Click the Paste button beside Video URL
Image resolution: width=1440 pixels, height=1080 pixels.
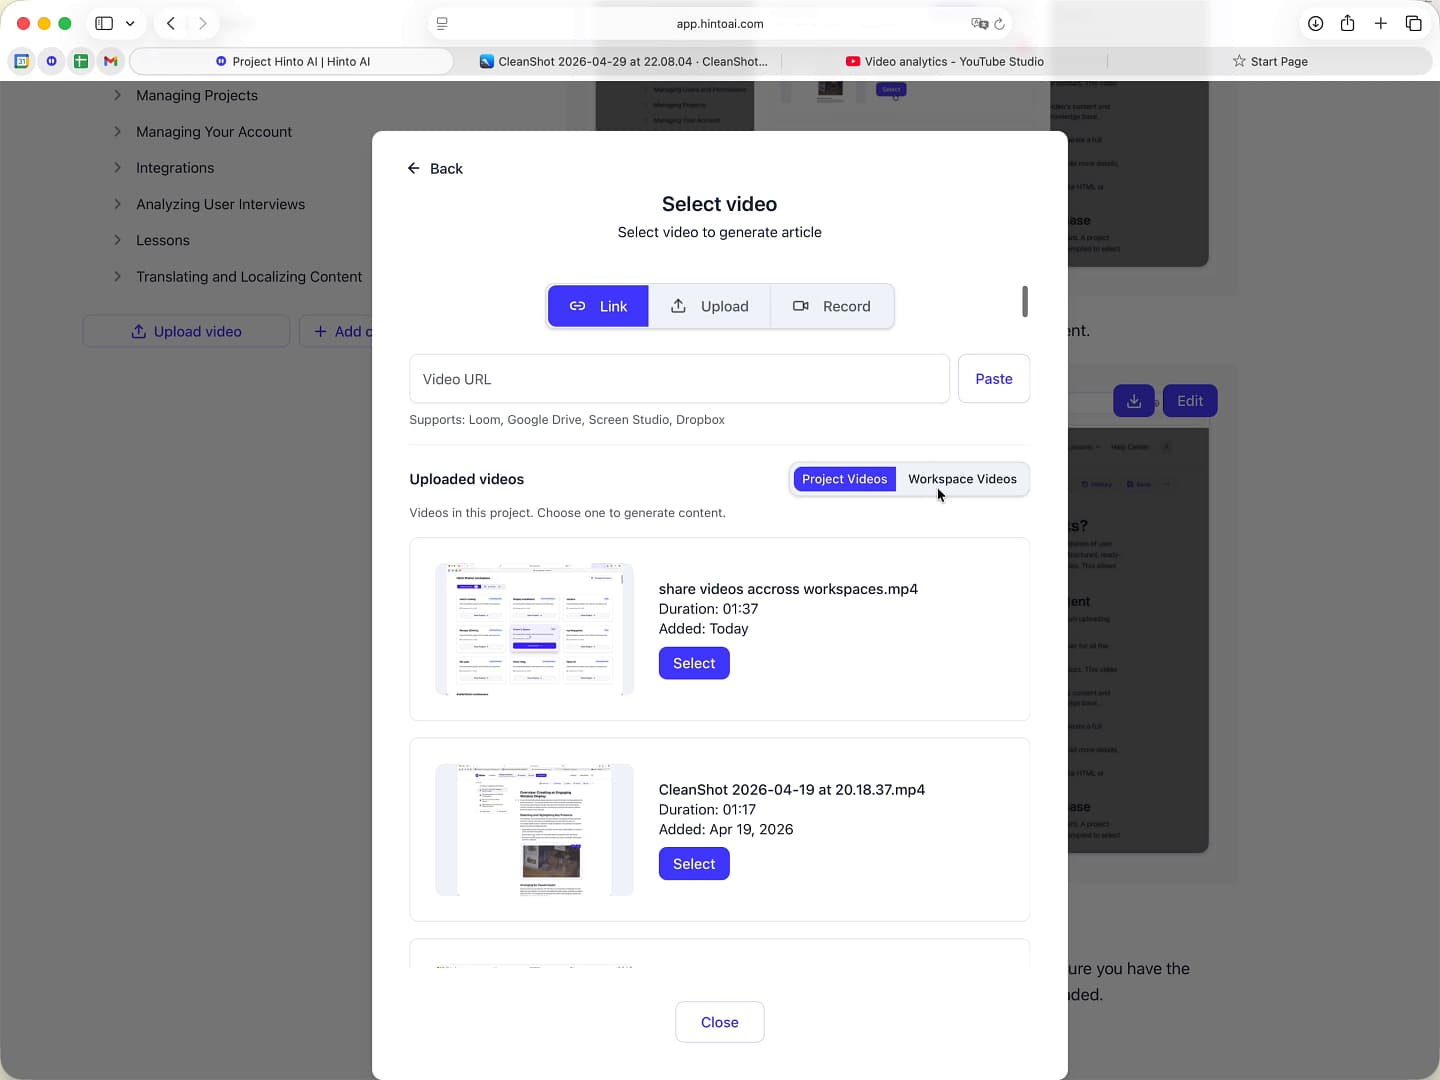point(994,379)
